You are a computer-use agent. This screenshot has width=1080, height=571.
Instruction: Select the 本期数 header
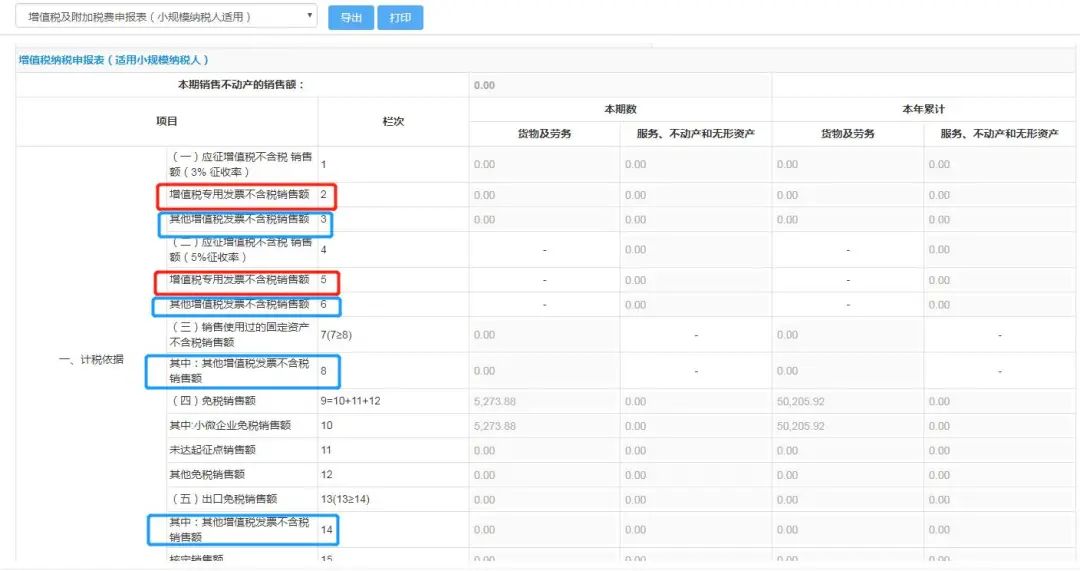(x=621, y=109)
